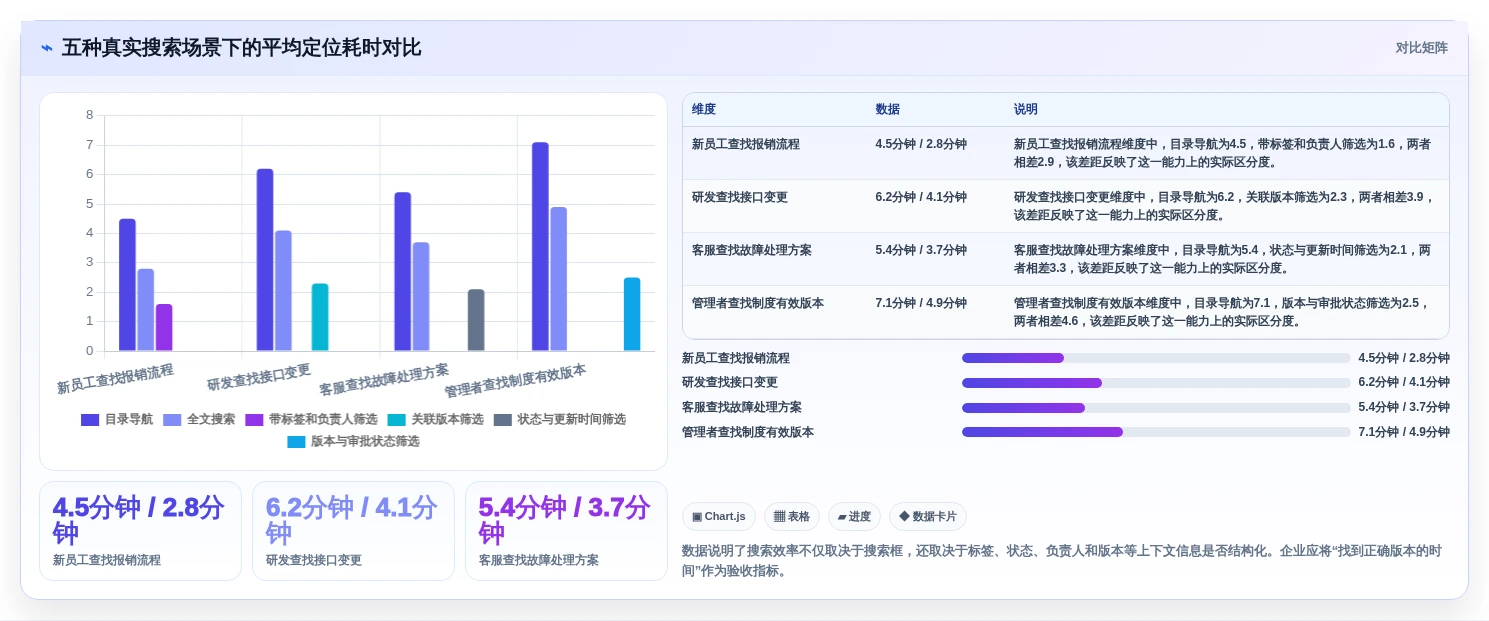Click the 数据 column header

point(888,110)
